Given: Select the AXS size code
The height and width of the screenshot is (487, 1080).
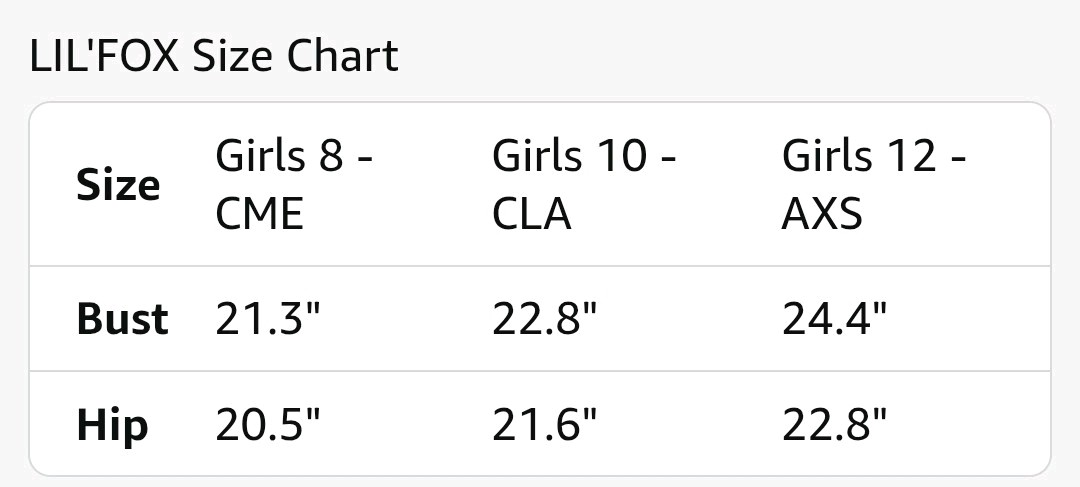Looking at the screenshot, I should [821, 215].
